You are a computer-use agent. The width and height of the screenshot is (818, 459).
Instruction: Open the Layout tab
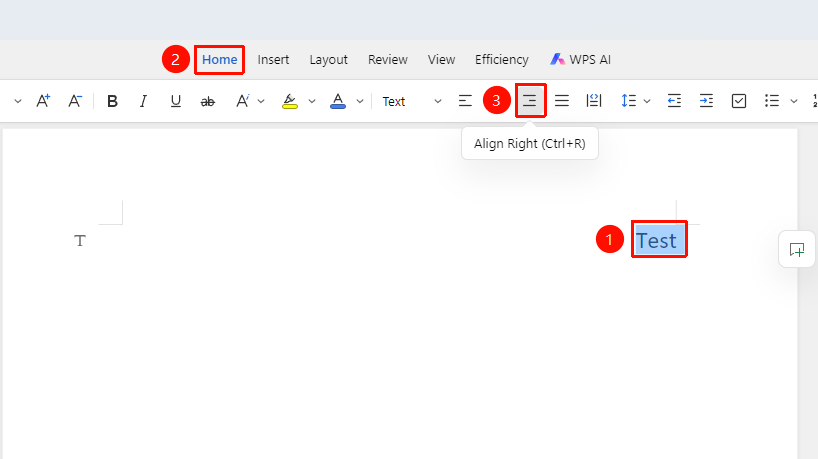(328, 59)
